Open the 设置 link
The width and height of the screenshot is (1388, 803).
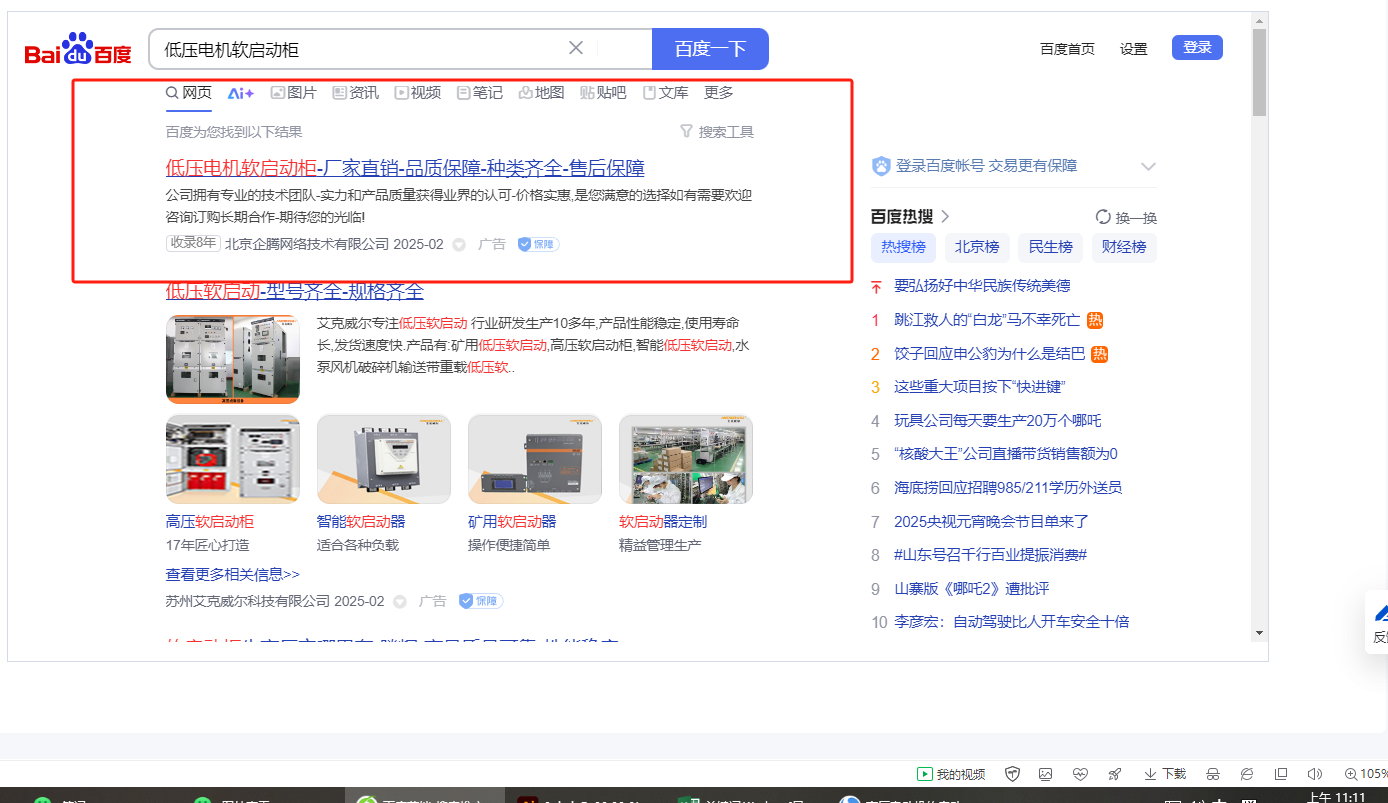click(x=1134, y=49)
